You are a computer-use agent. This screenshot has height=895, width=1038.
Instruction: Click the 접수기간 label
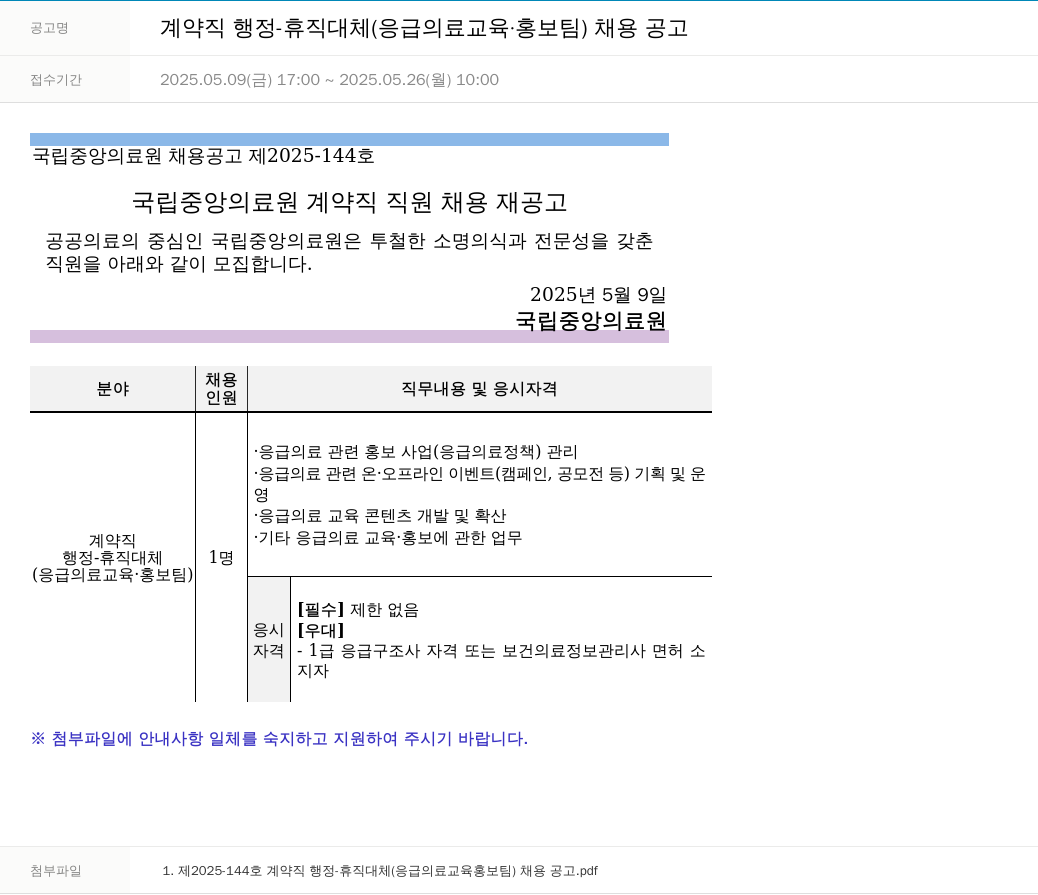click(56, 79)
